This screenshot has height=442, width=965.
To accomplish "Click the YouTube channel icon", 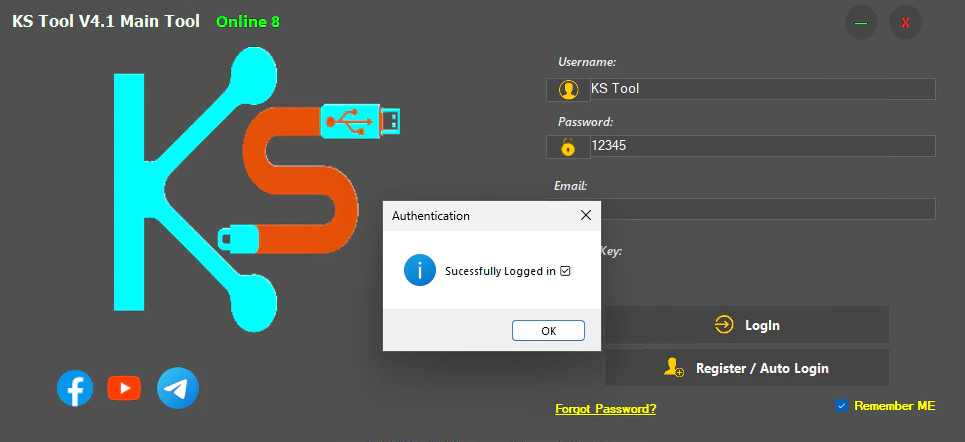I will point(124,388).
